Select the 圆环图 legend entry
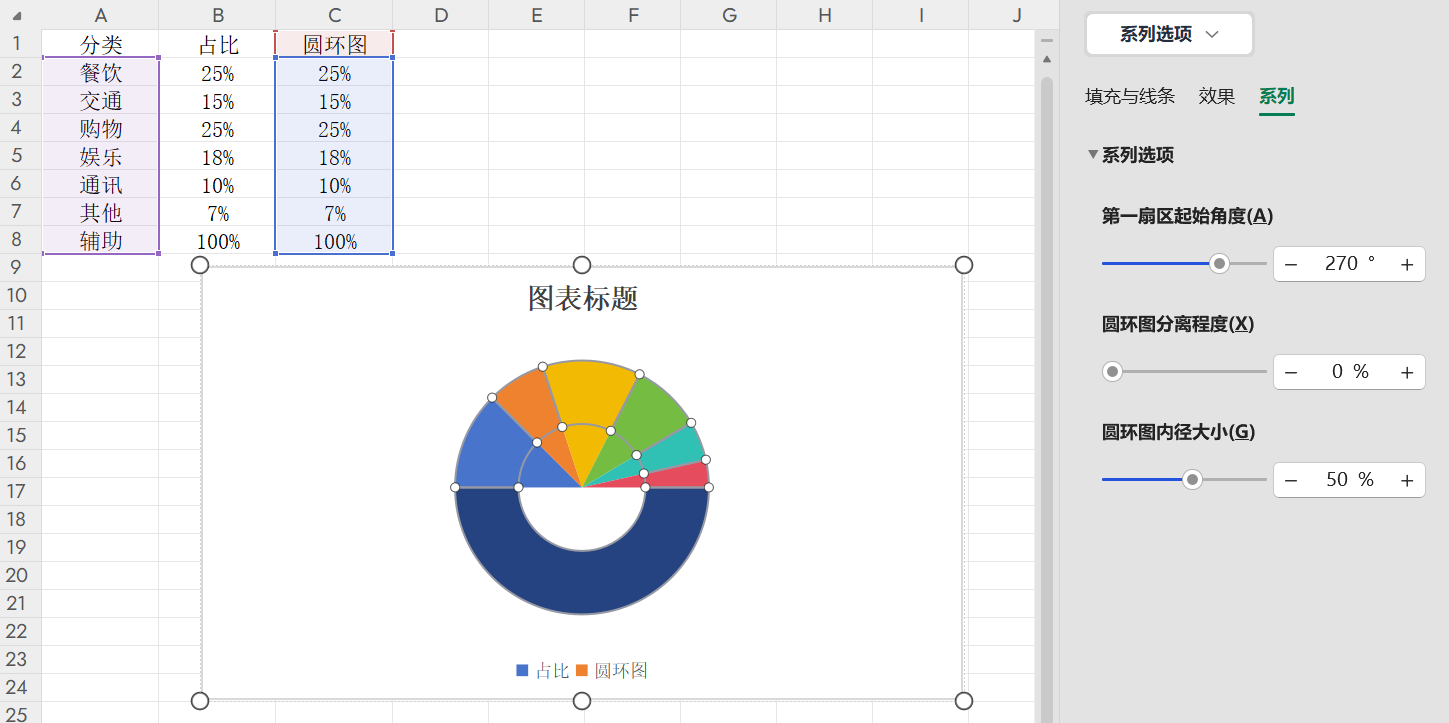1449x723 pixels. [x=621, y=671]
